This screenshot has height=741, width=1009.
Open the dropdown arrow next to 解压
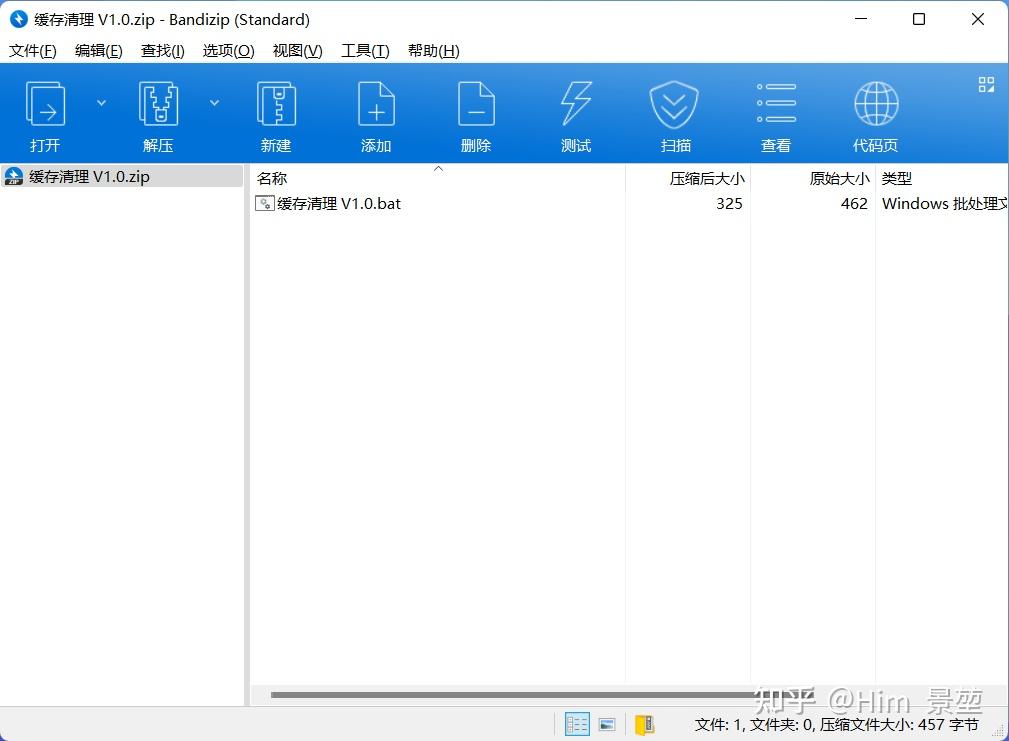214,103
